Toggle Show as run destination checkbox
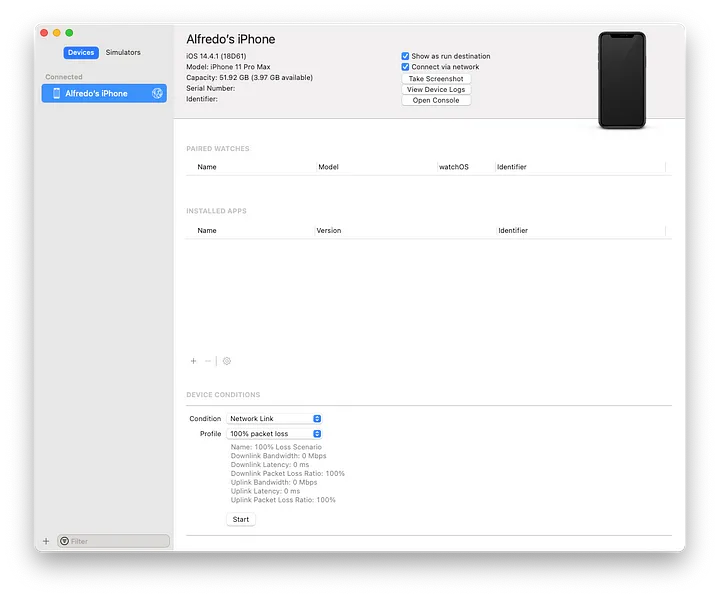This screenshot has height=598, width=720. [405, 56]
